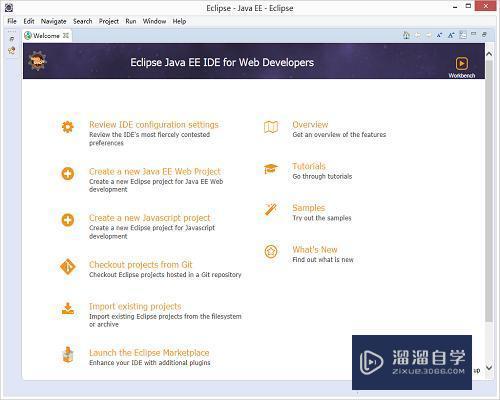Open Create a new Javascript project link
The width and height of the screenshot is (500, 400).
point(150,218)
